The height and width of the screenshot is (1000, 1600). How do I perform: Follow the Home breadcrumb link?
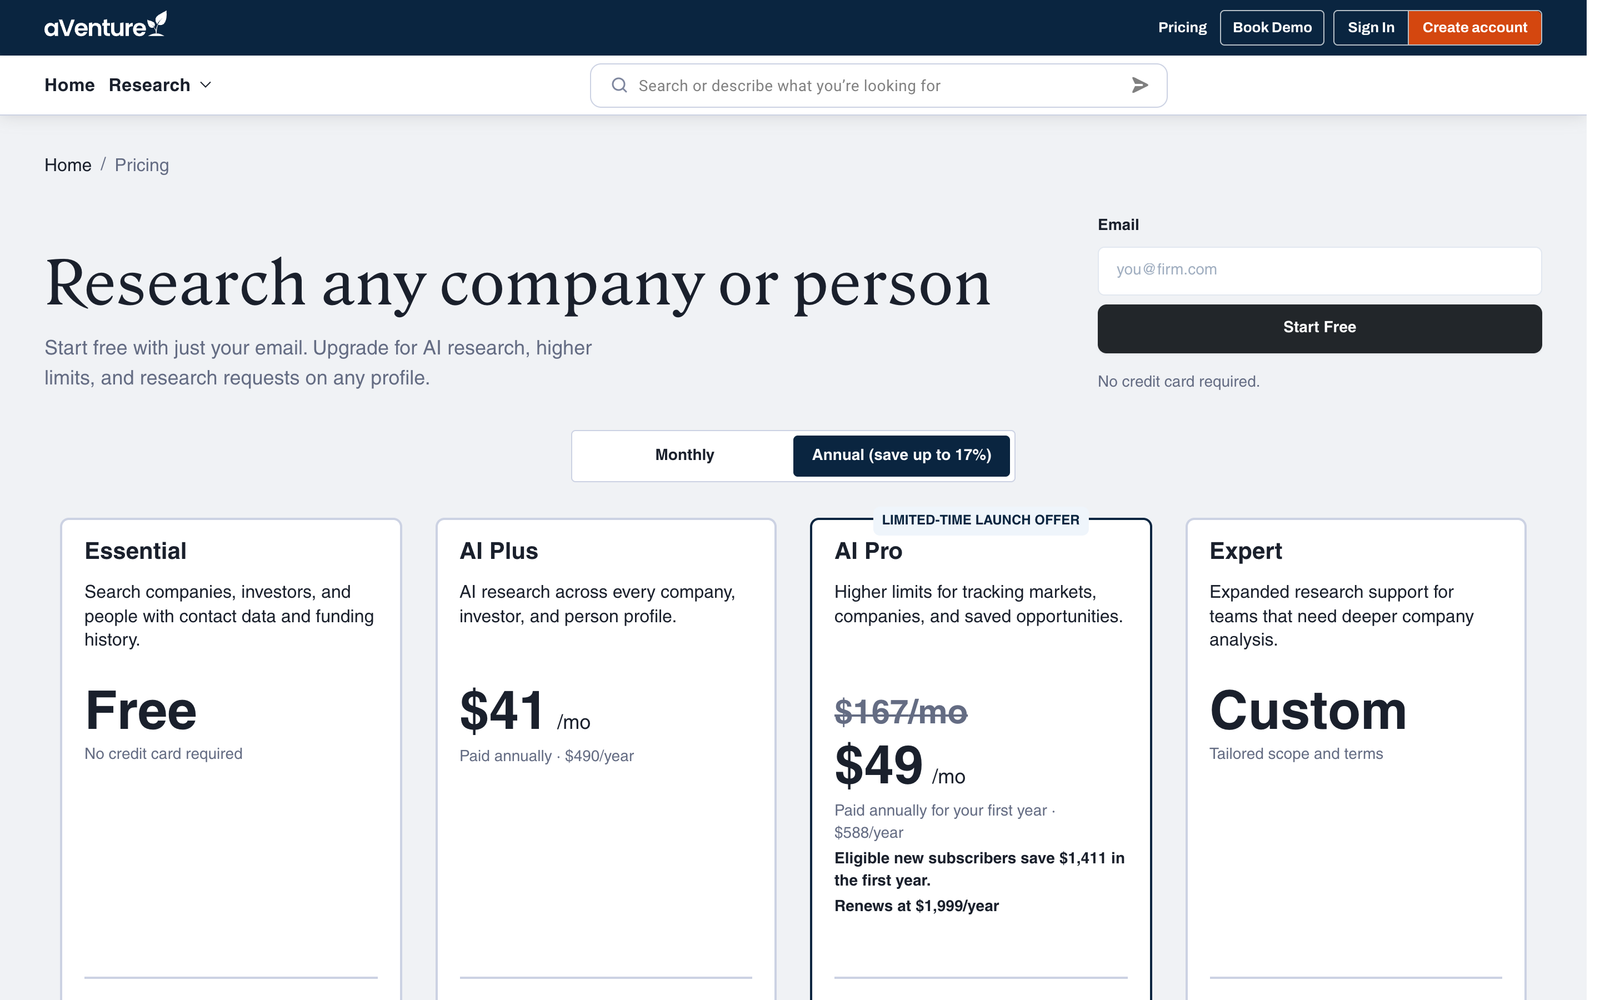(68, 165)
